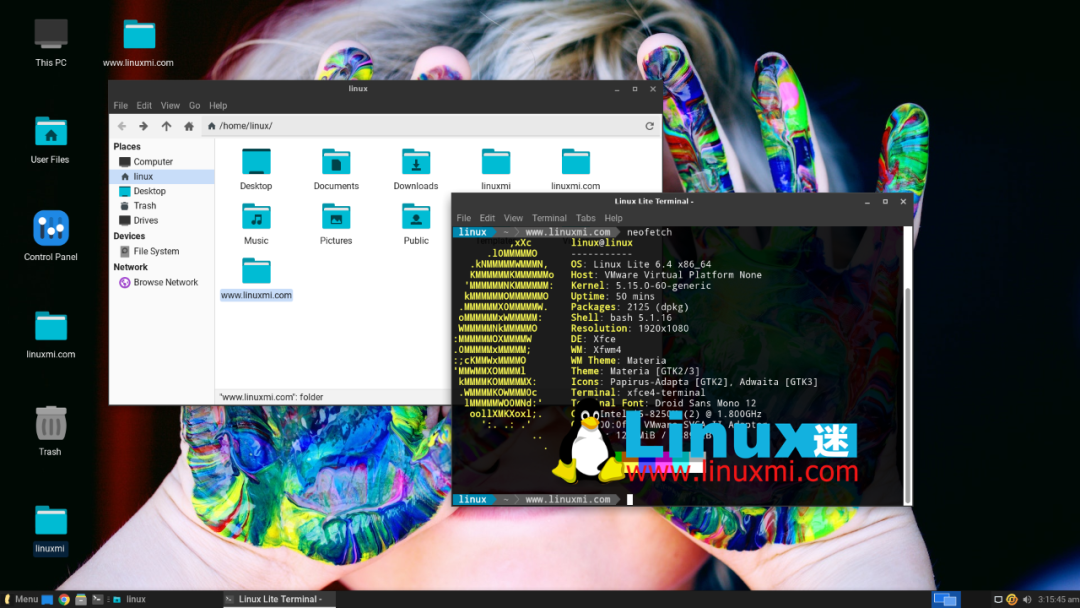The image size is (1080, 608).
Task: Open Edit menu in file manager
Action: coord(144,105)
